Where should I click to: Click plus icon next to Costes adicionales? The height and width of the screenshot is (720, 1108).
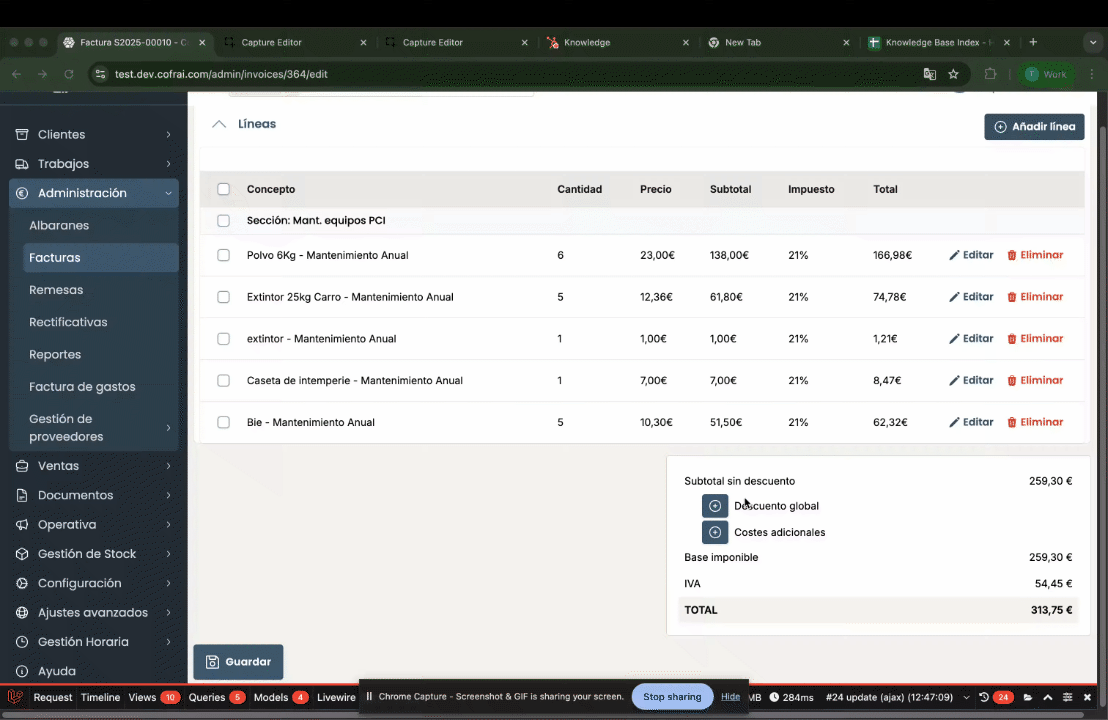[715, 532]
